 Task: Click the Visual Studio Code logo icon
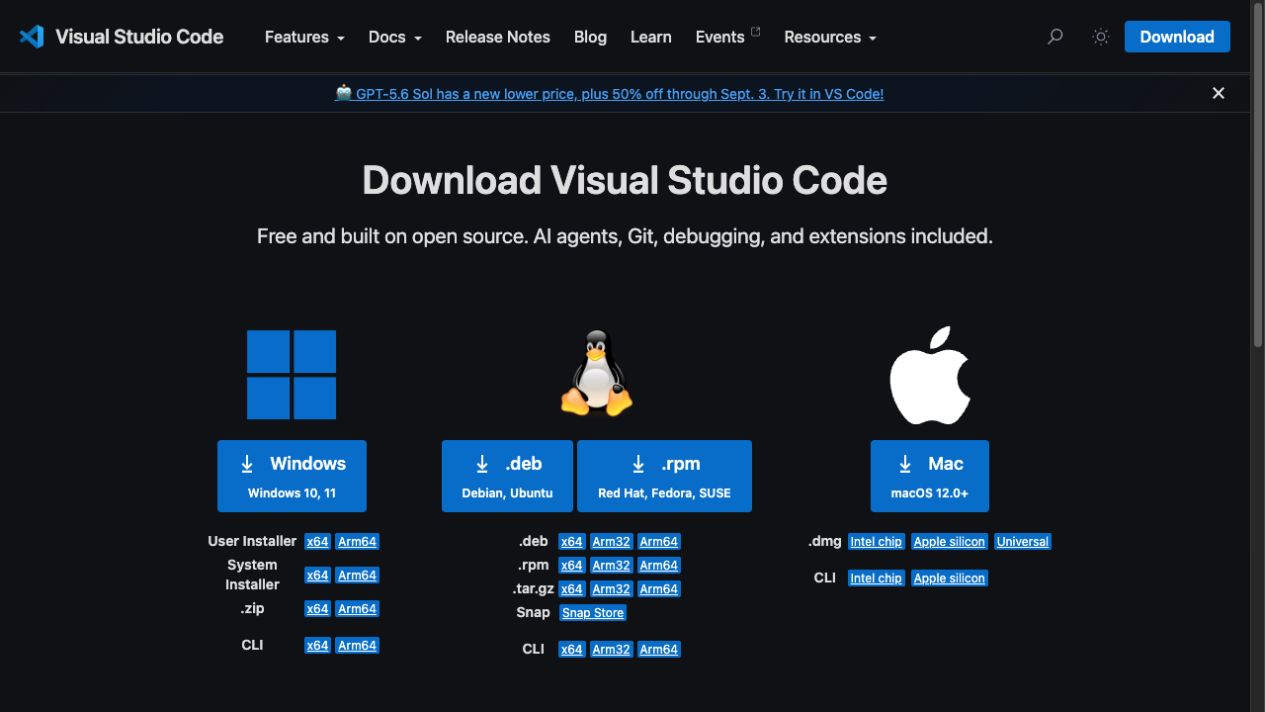click(32, 37)
